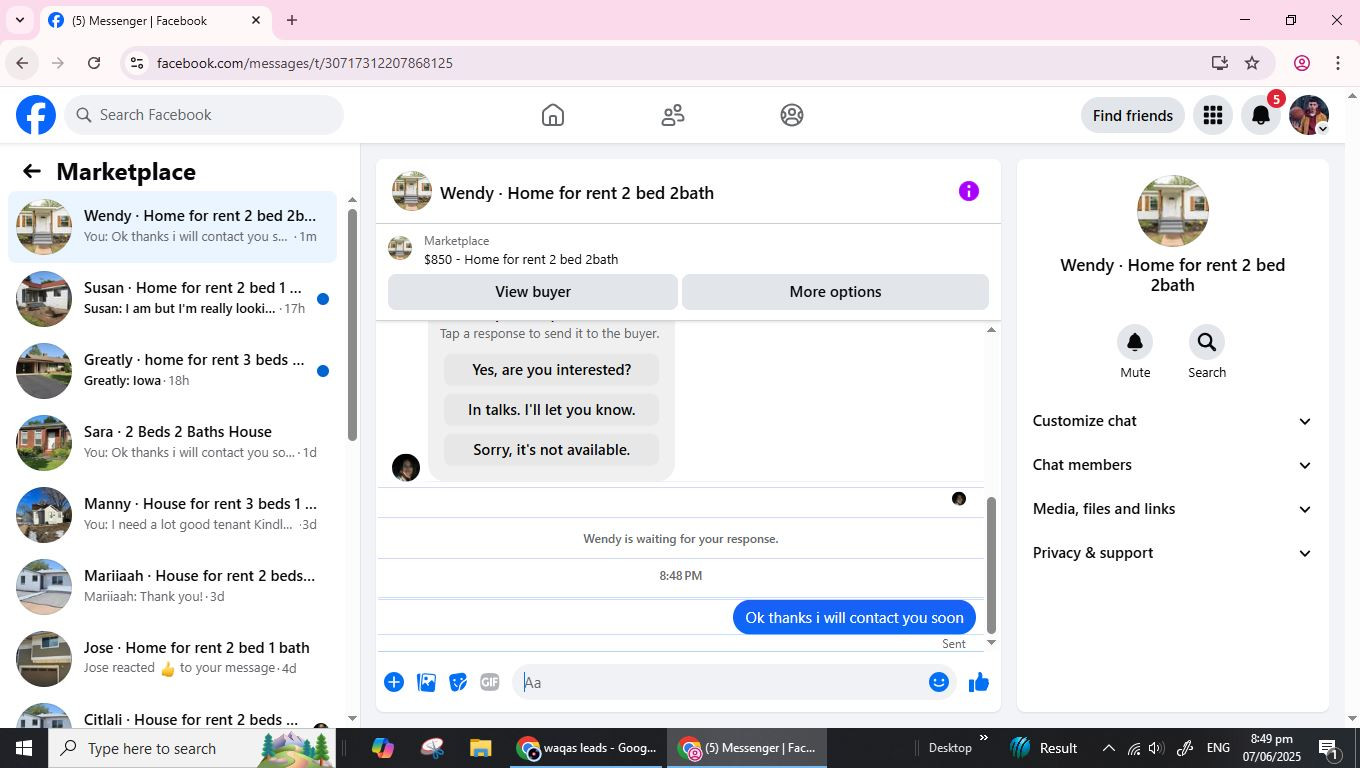Send 'Sorry, it's not available.' reply
The image size is (1360, 768).
pyautogui.click(x=551, y=450)
